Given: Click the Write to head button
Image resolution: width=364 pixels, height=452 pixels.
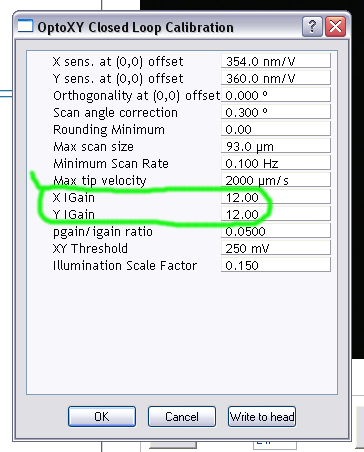Looking at the screenshot, I should 262,416.
